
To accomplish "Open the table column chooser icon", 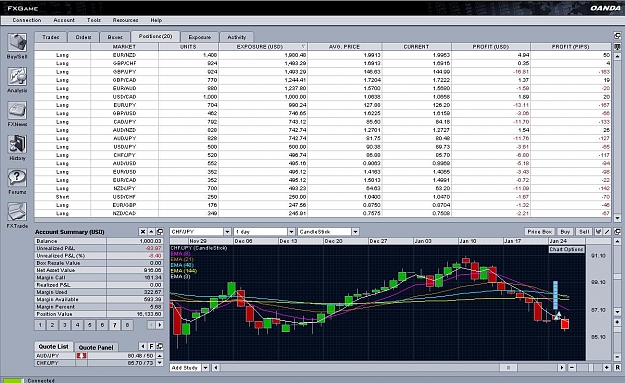I will (617, 47).
